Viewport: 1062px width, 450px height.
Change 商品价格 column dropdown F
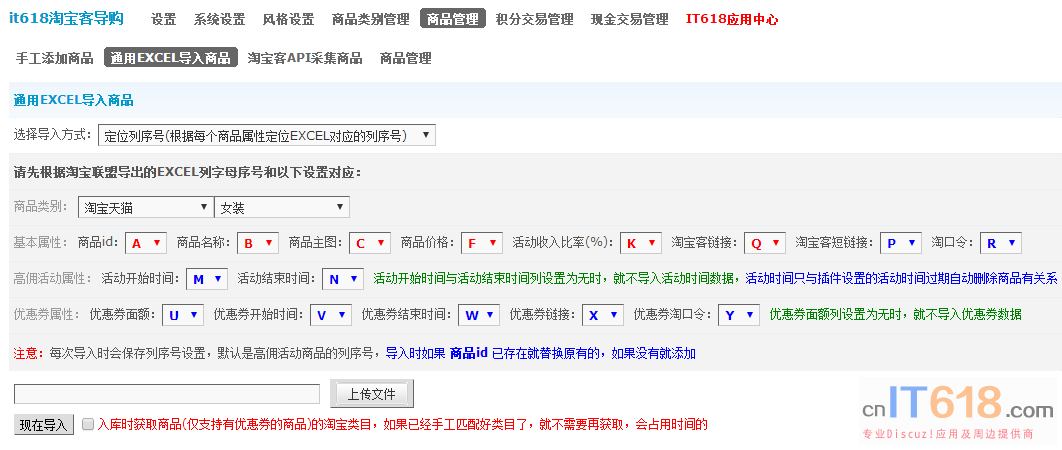pos(482,243)
